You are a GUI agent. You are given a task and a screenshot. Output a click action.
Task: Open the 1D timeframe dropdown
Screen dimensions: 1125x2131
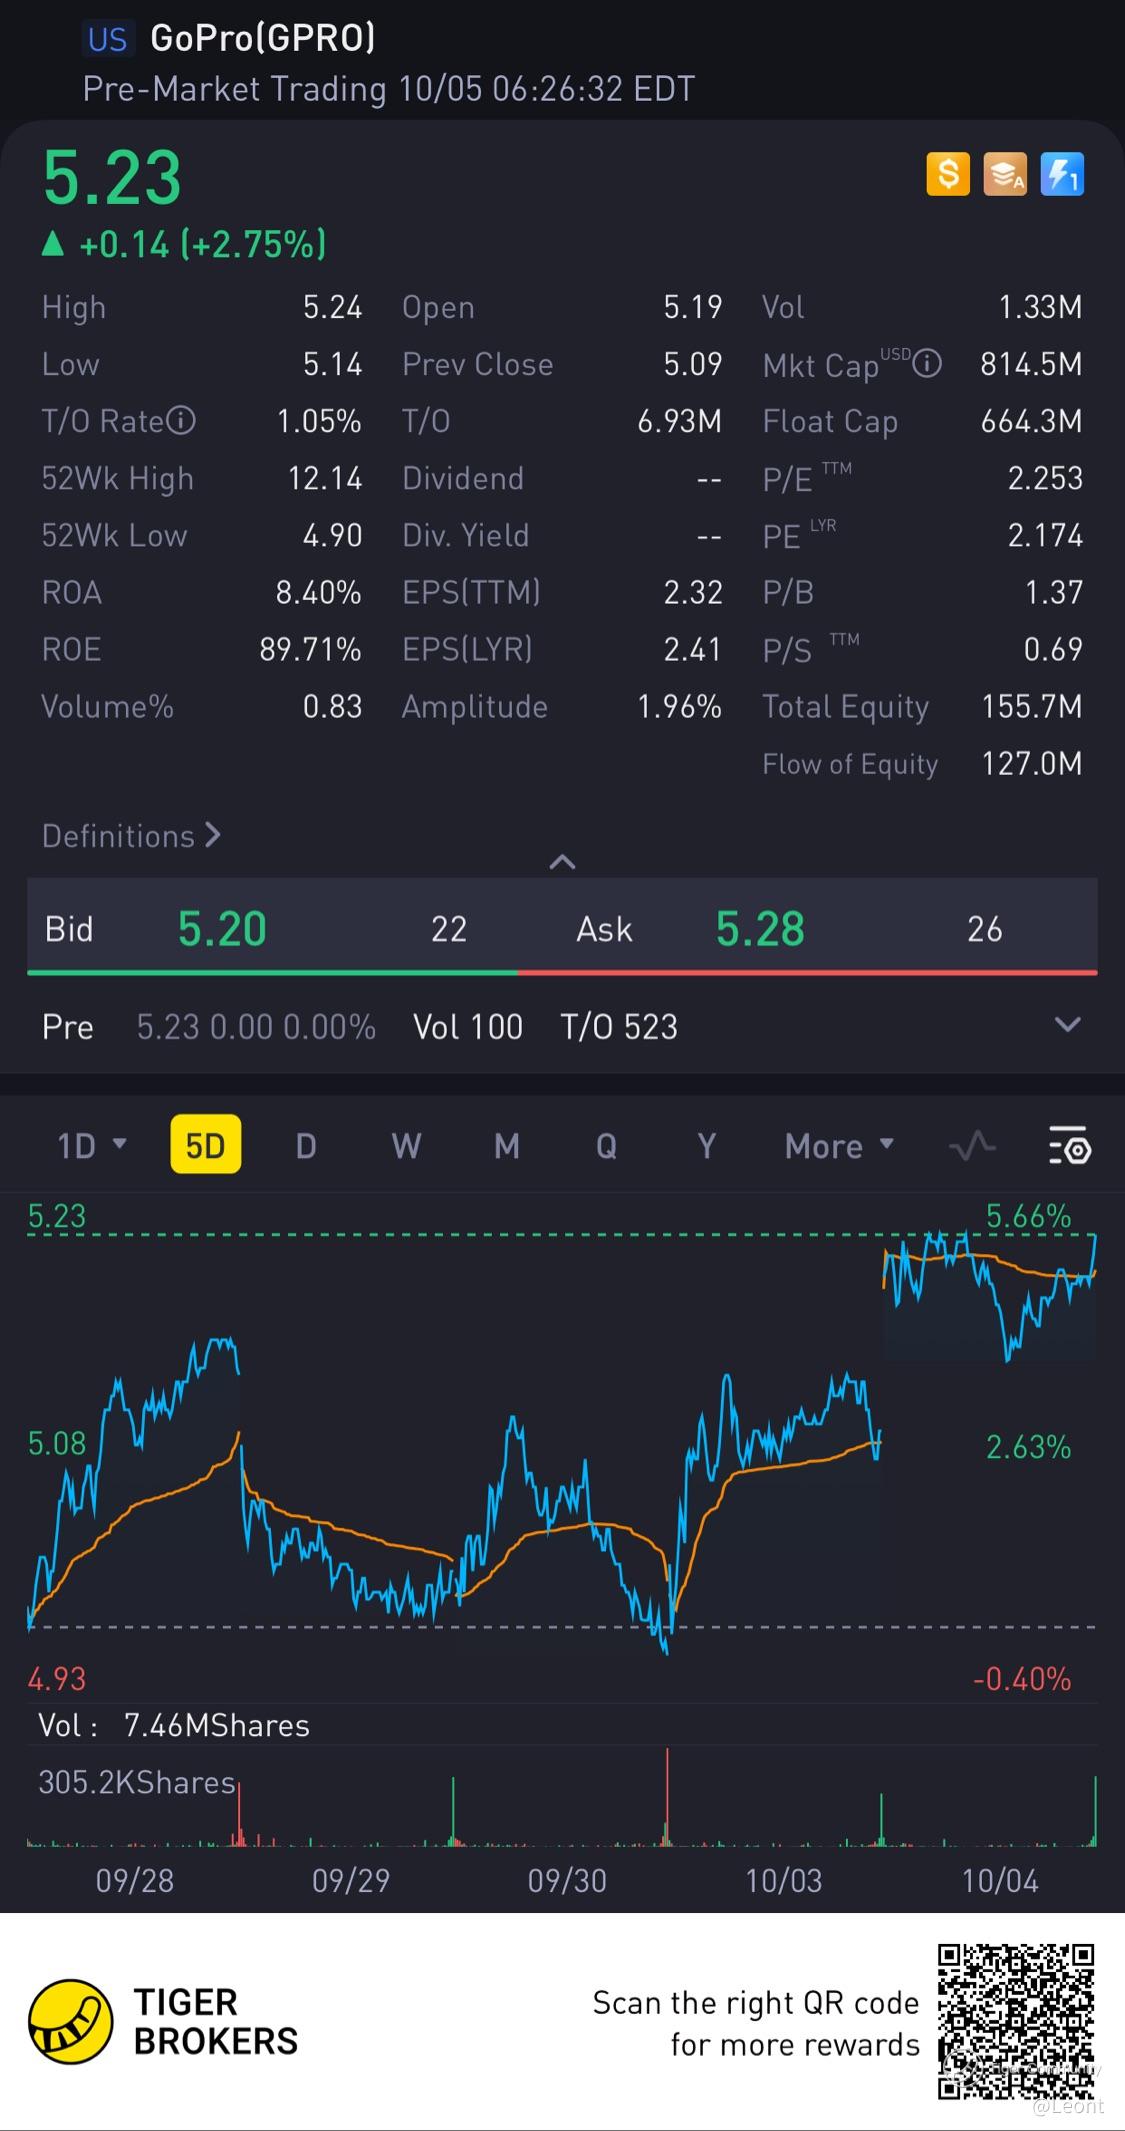click(x=91, y=1146)
